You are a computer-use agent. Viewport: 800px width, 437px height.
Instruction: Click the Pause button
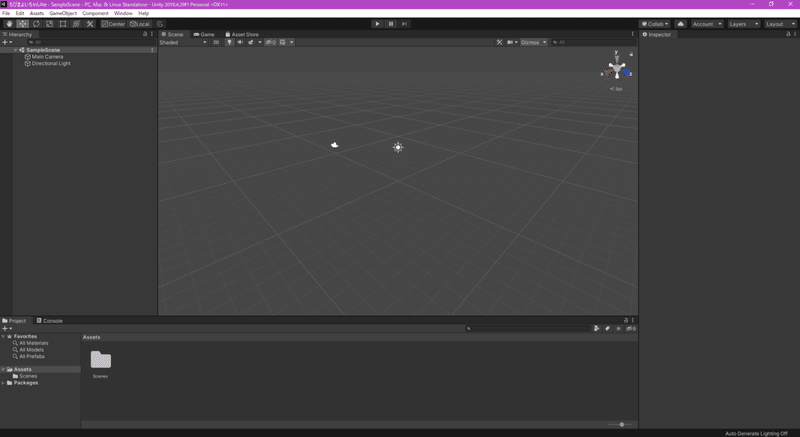click(391, 24)
